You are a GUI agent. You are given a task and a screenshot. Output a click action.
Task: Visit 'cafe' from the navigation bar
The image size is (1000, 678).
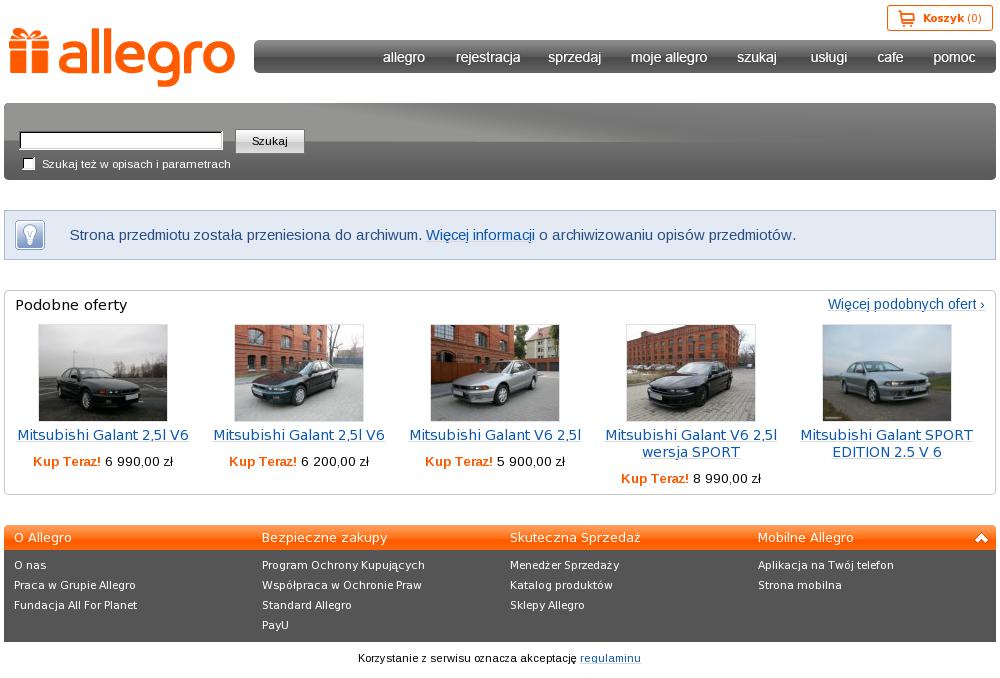890,57
